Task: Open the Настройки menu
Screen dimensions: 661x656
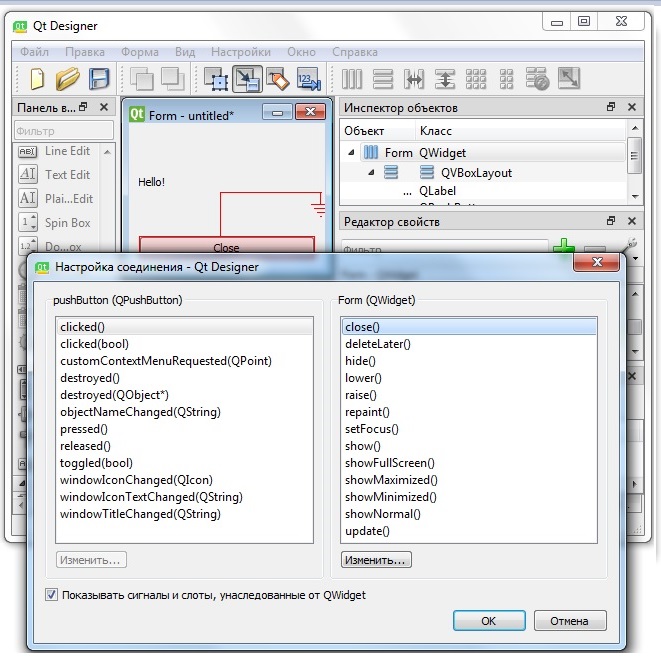Action: (241, 52)
